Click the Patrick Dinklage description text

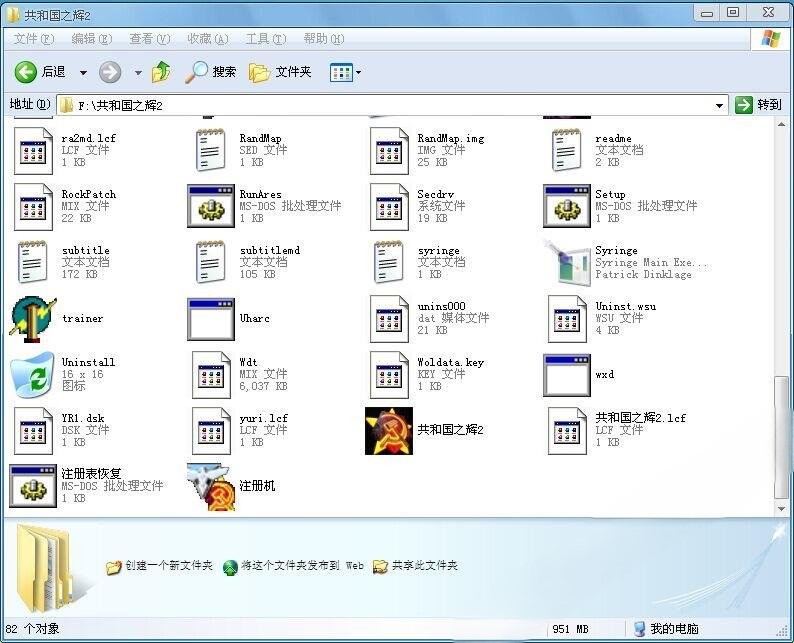pyautogui.click(x=643, y=274)
